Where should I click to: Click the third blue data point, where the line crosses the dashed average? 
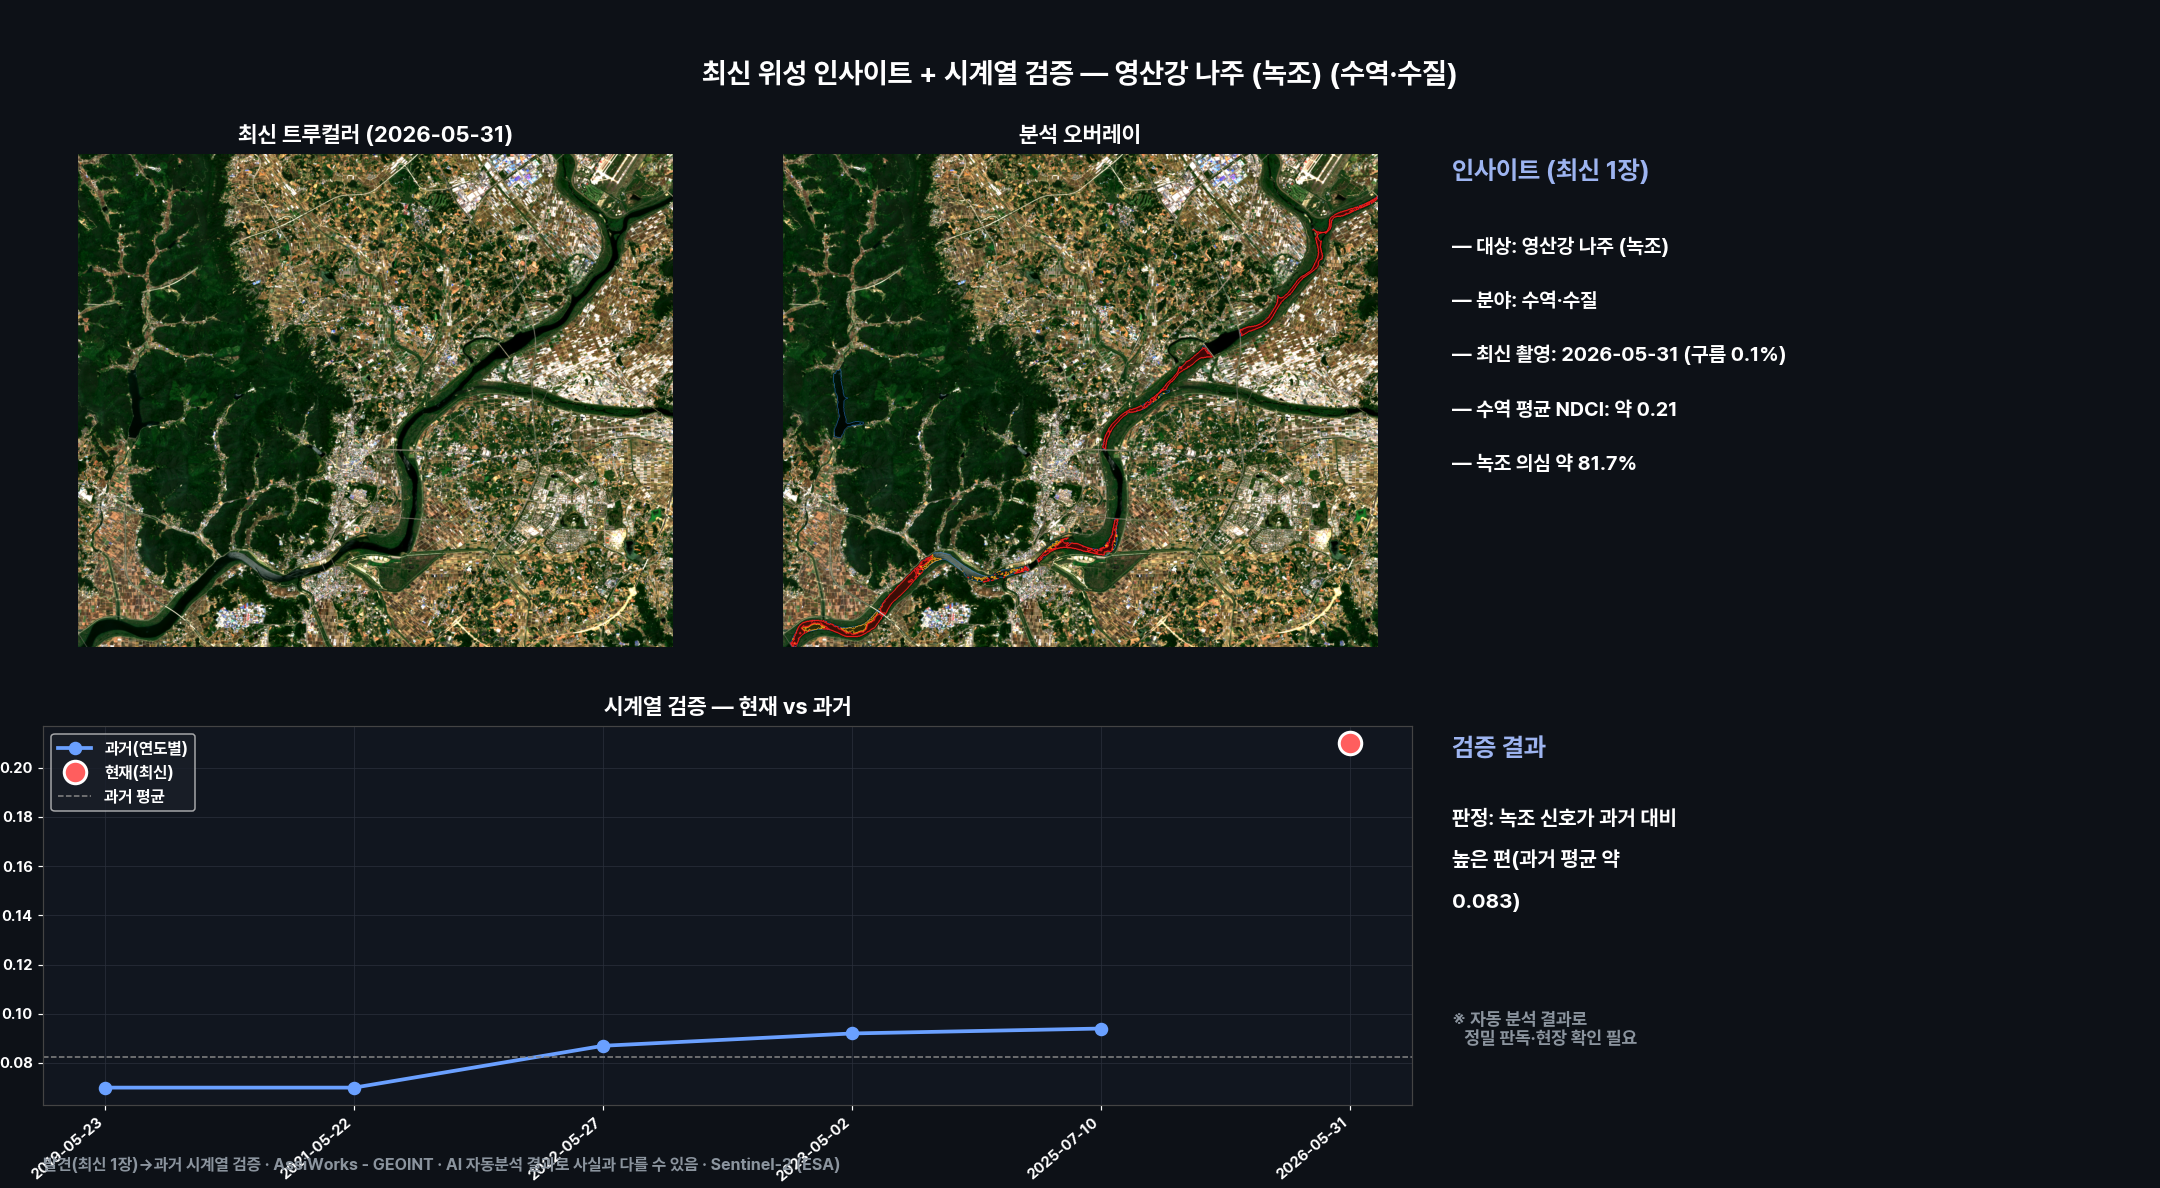click(x=603, y=1046)
